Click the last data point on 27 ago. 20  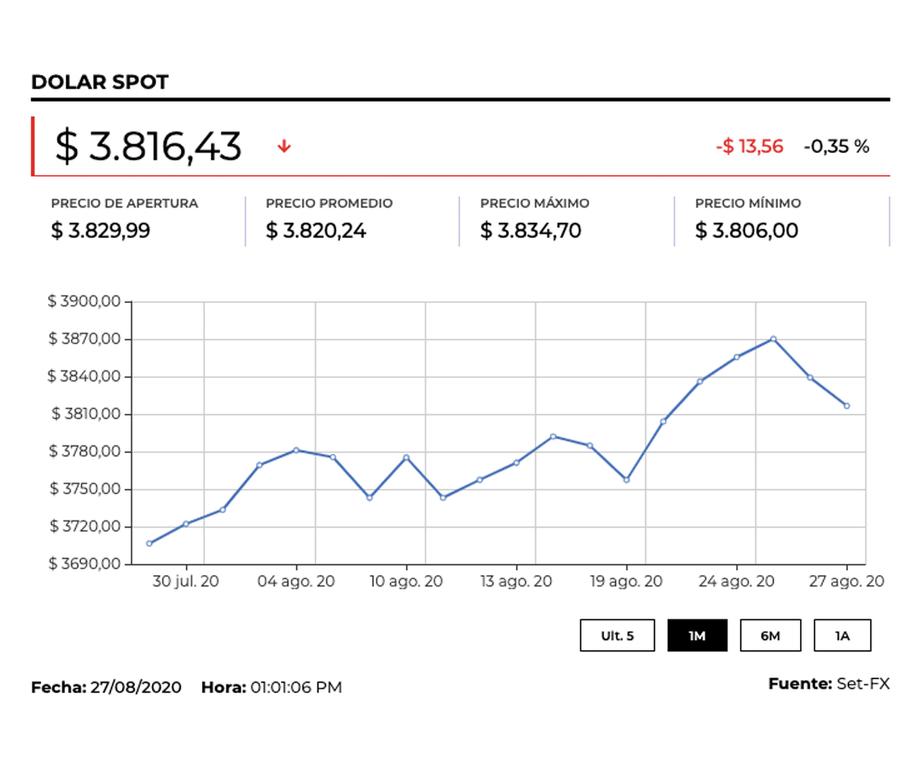847,405
